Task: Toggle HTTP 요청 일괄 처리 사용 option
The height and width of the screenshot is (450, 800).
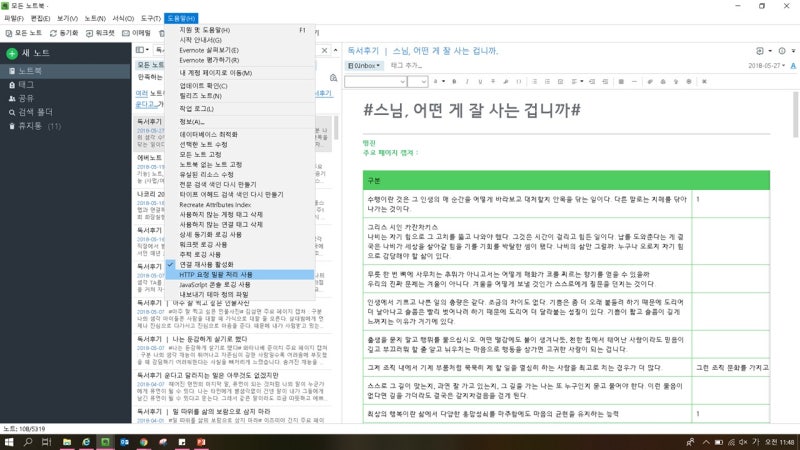Action: click(239, 274)
